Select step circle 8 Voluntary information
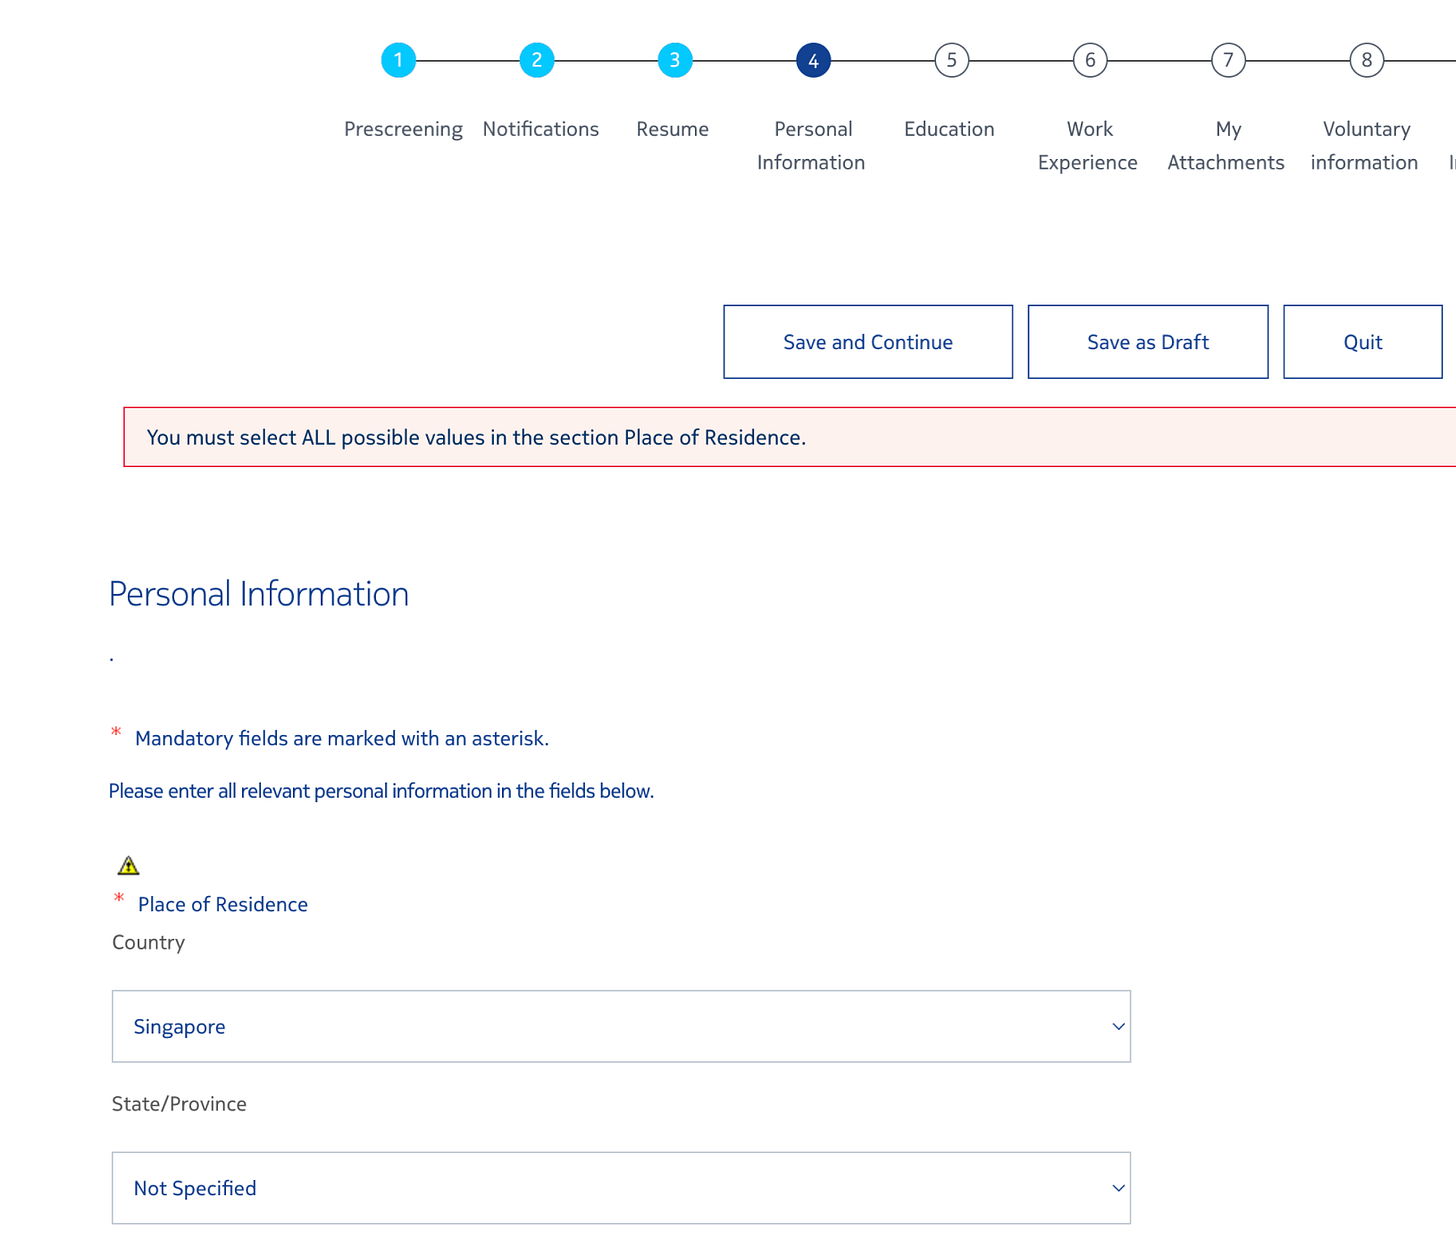 click(1366, 60)
